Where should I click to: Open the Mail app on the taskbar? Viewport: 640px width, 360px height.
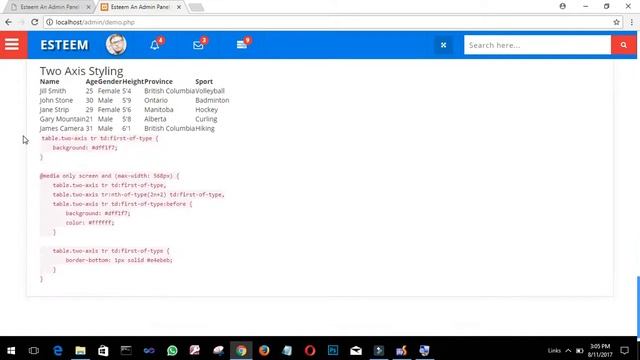(x=356, y=350)
